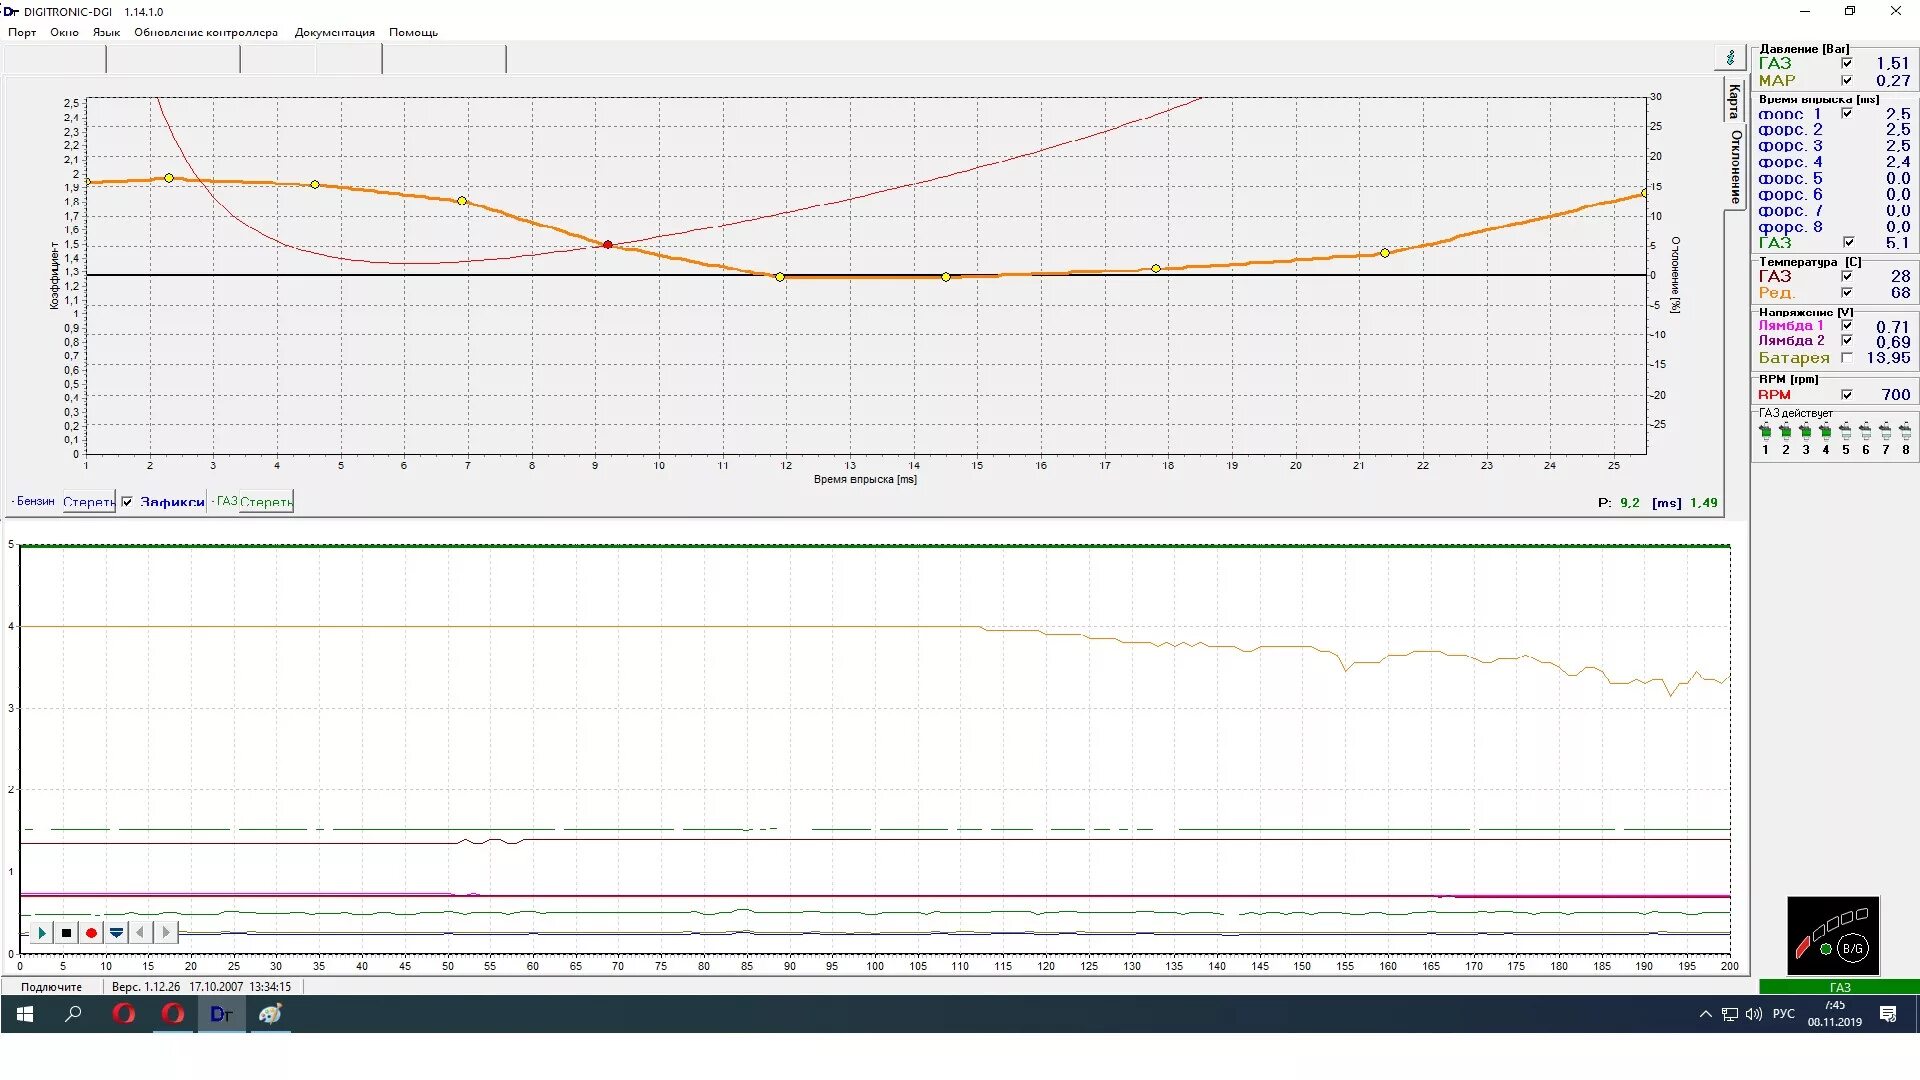Click Стереть button next to Бензин
Screen dimensions: 1920x1080
[88, 502]
